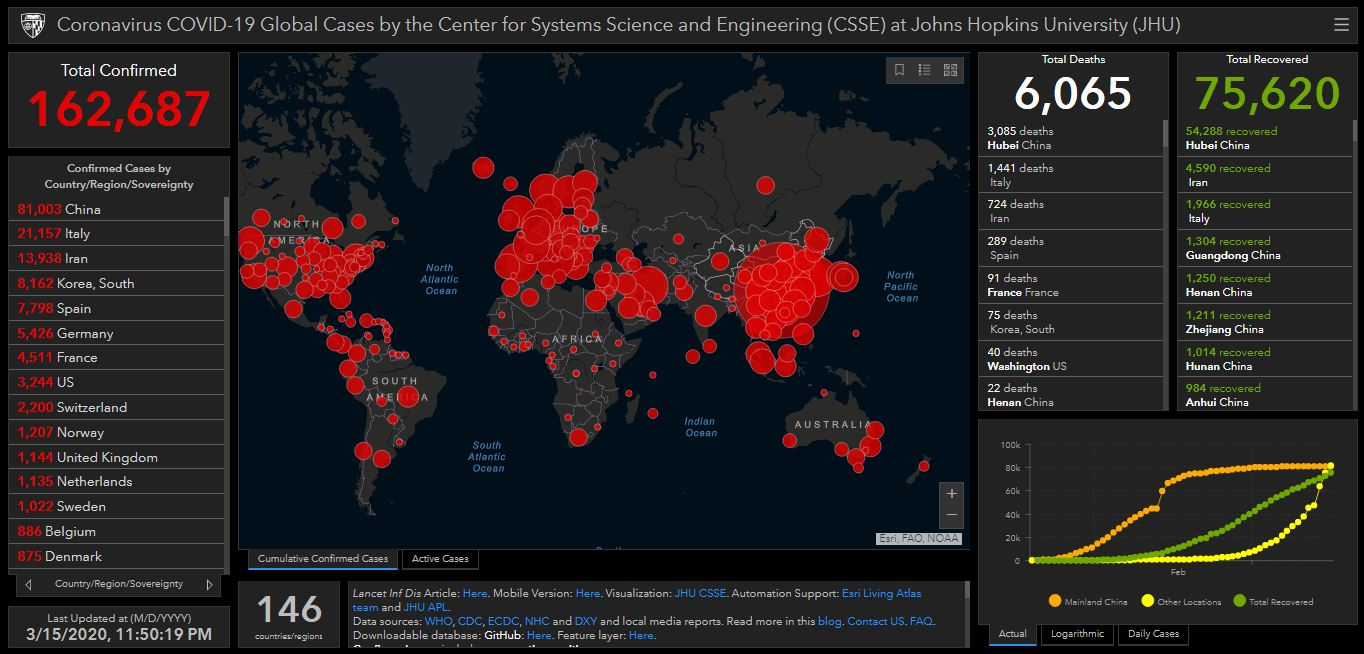Viewport: 1364px width, 654px height.
Task: Toggle the Other Locations legend series
Action: click(x=1180, y=601)
